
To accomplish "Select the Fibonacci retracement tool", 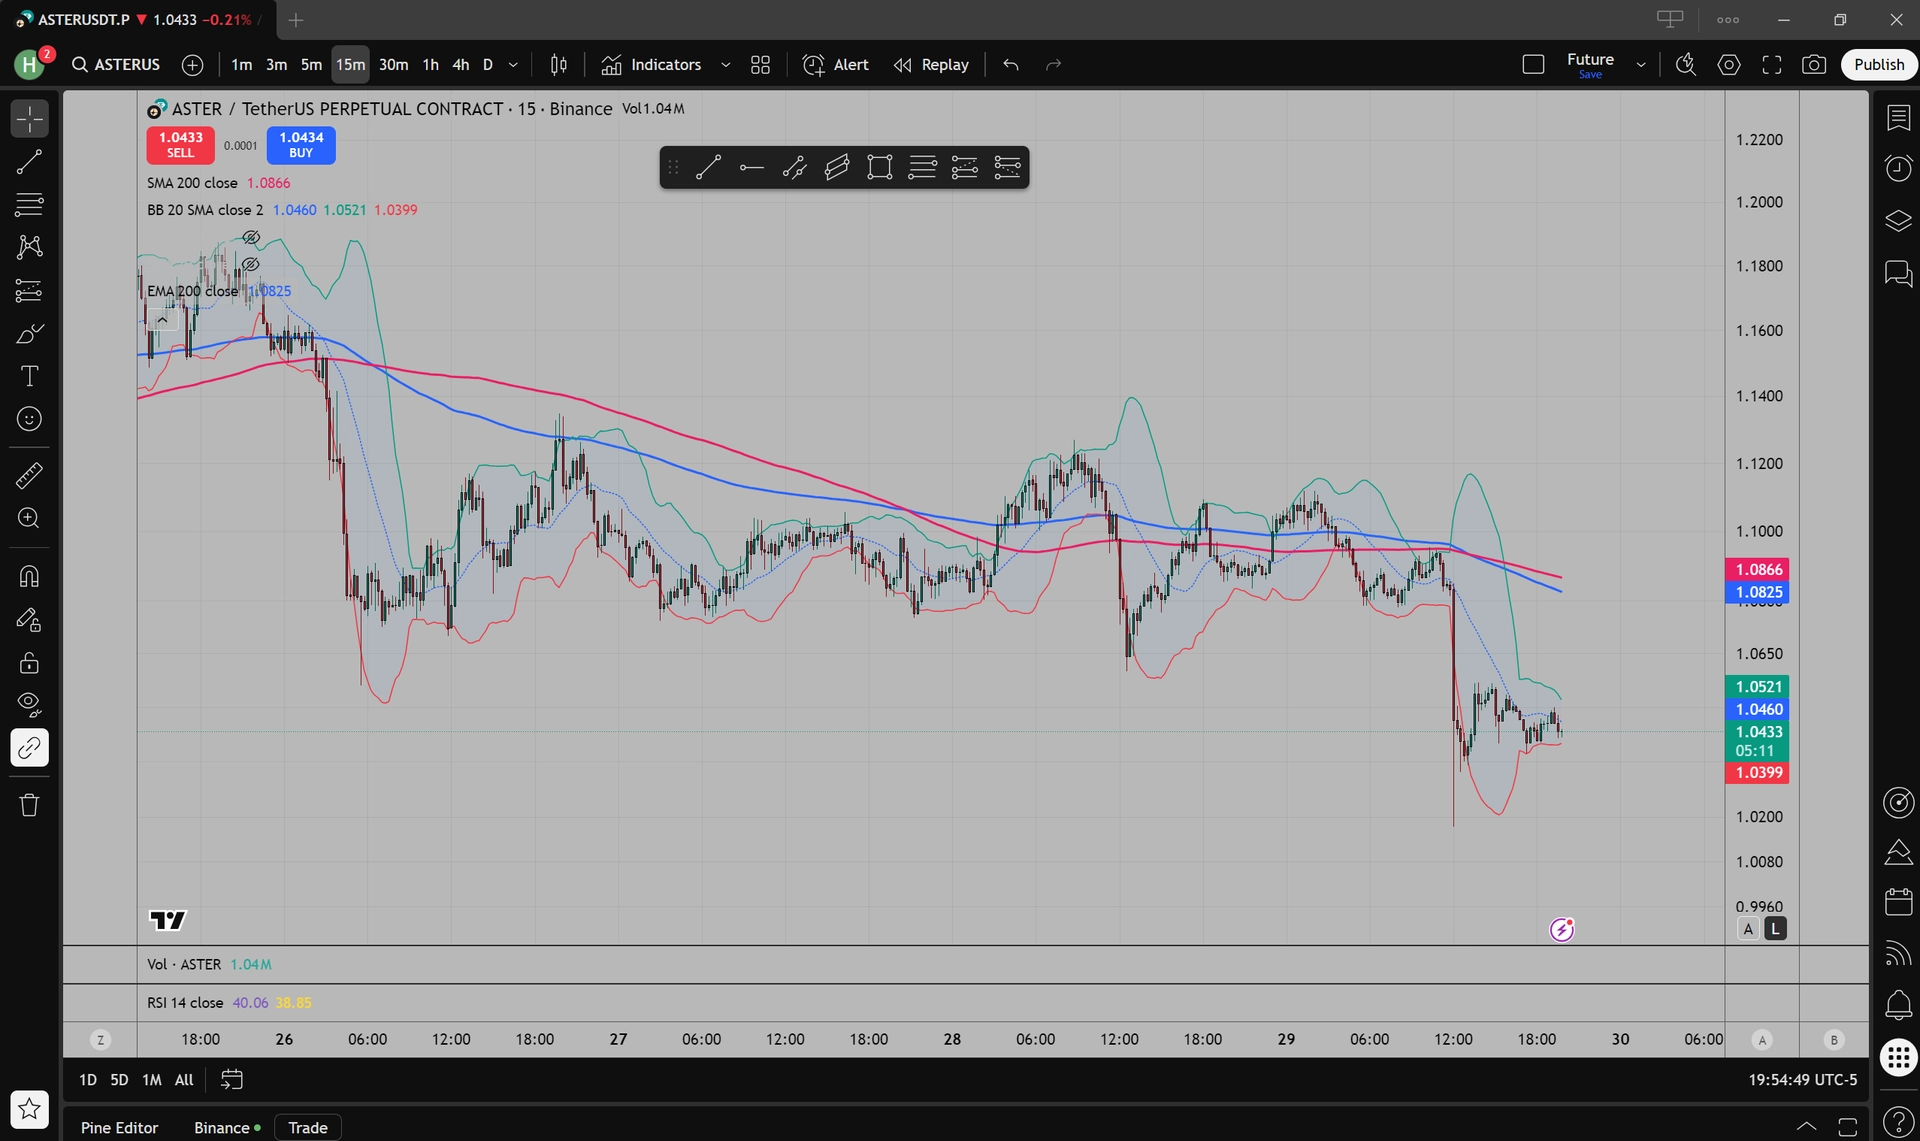I will tap(29, 205).
